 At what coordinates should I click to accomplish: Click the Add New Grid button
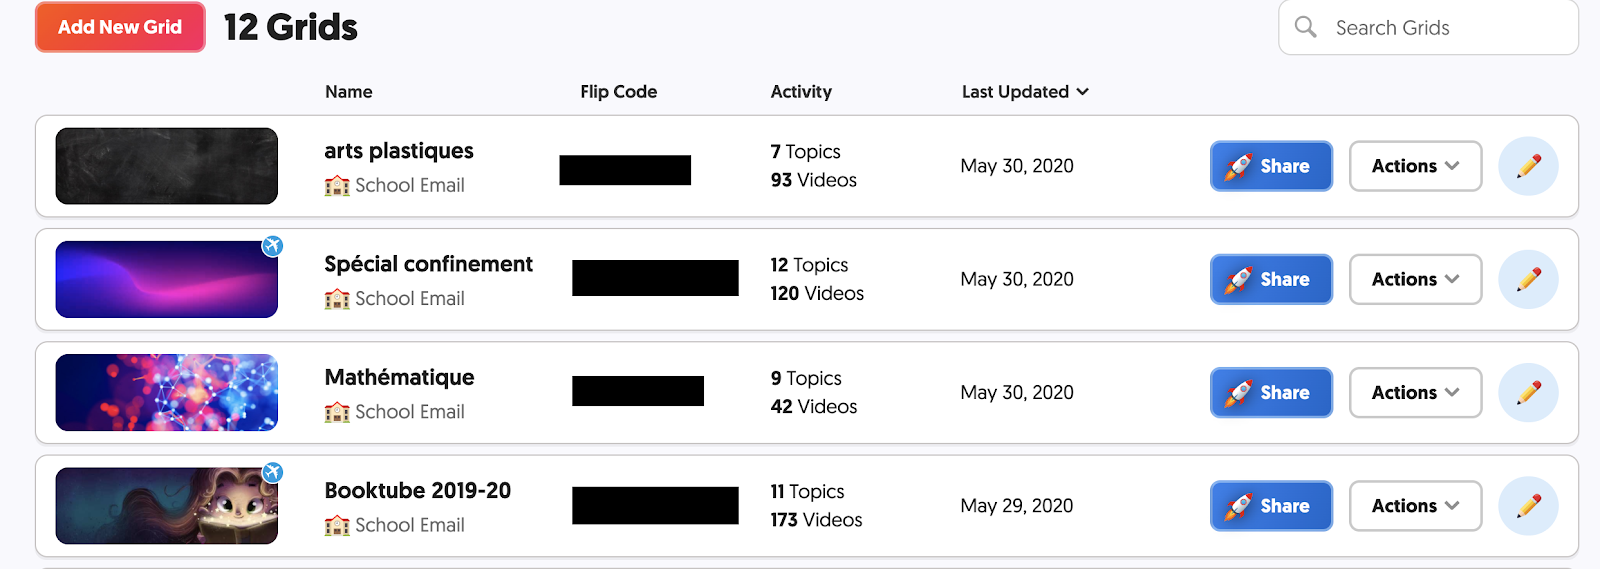120,27
